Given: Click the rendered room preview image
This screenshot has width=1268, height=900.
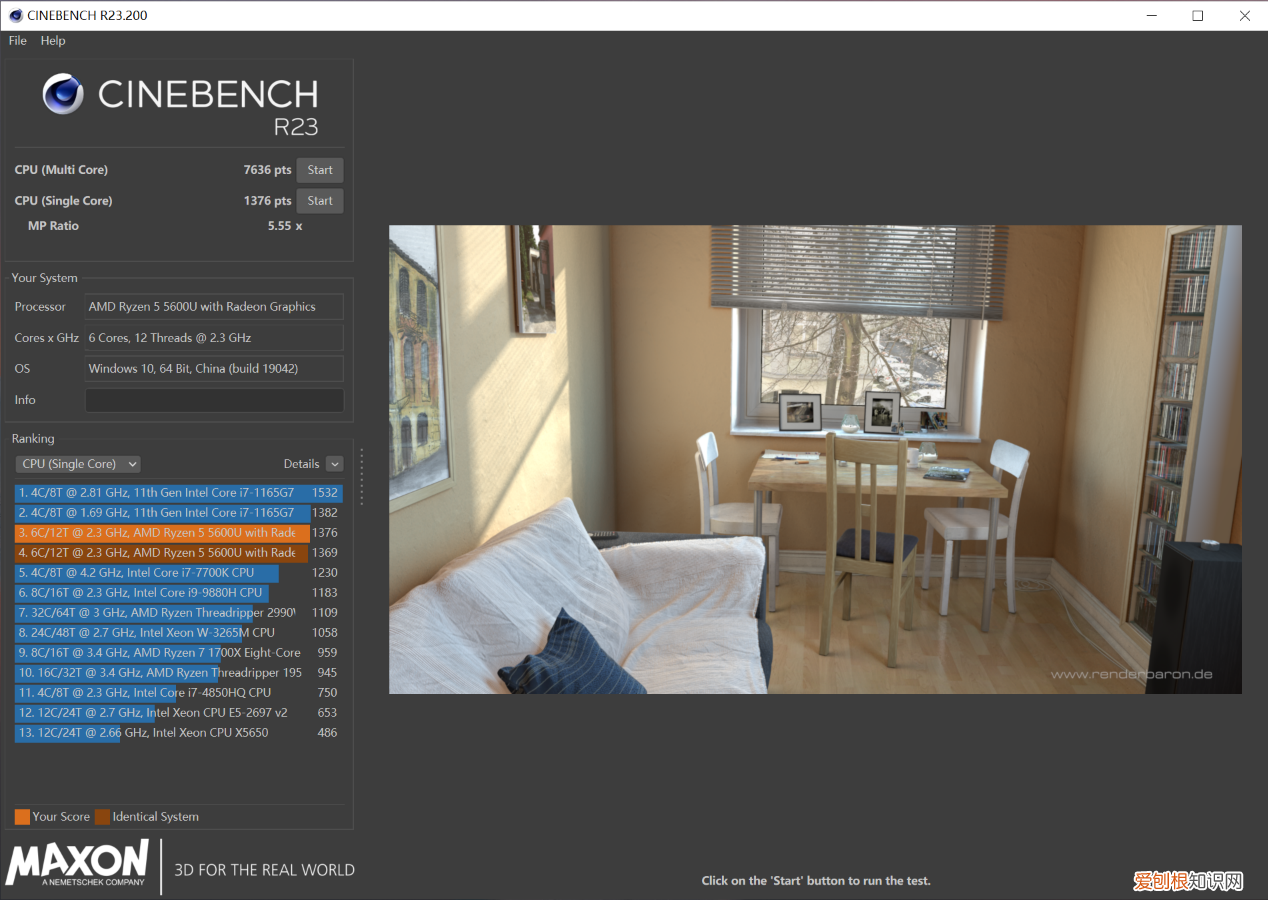Looking at the screenshot, I should coord(814,459).
